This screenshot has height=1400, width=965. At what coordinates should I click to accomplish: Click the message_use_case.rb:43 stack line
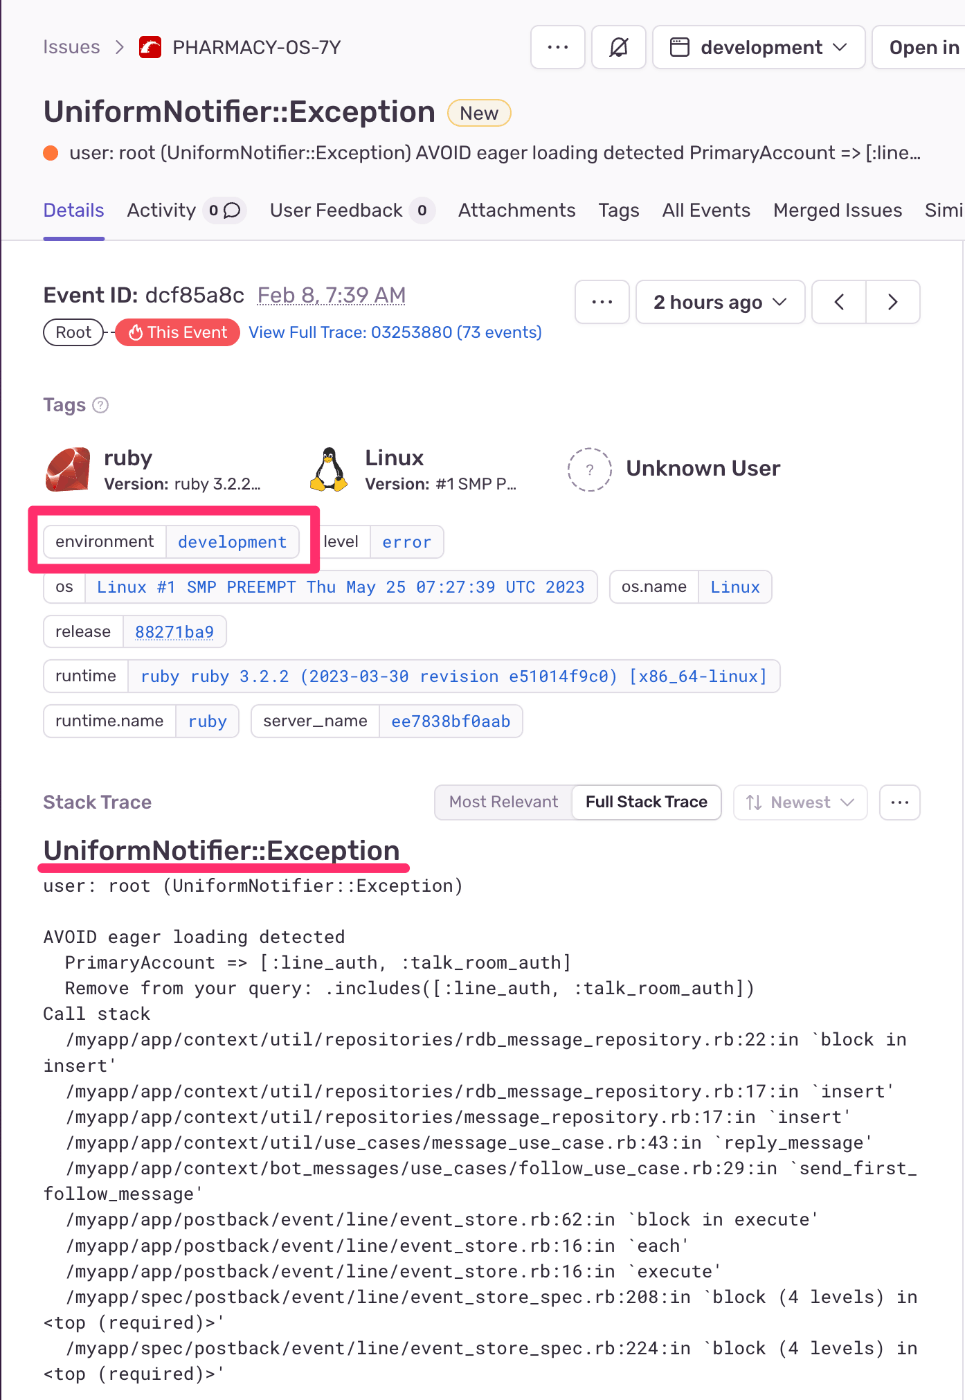[x=469, y=1143]
